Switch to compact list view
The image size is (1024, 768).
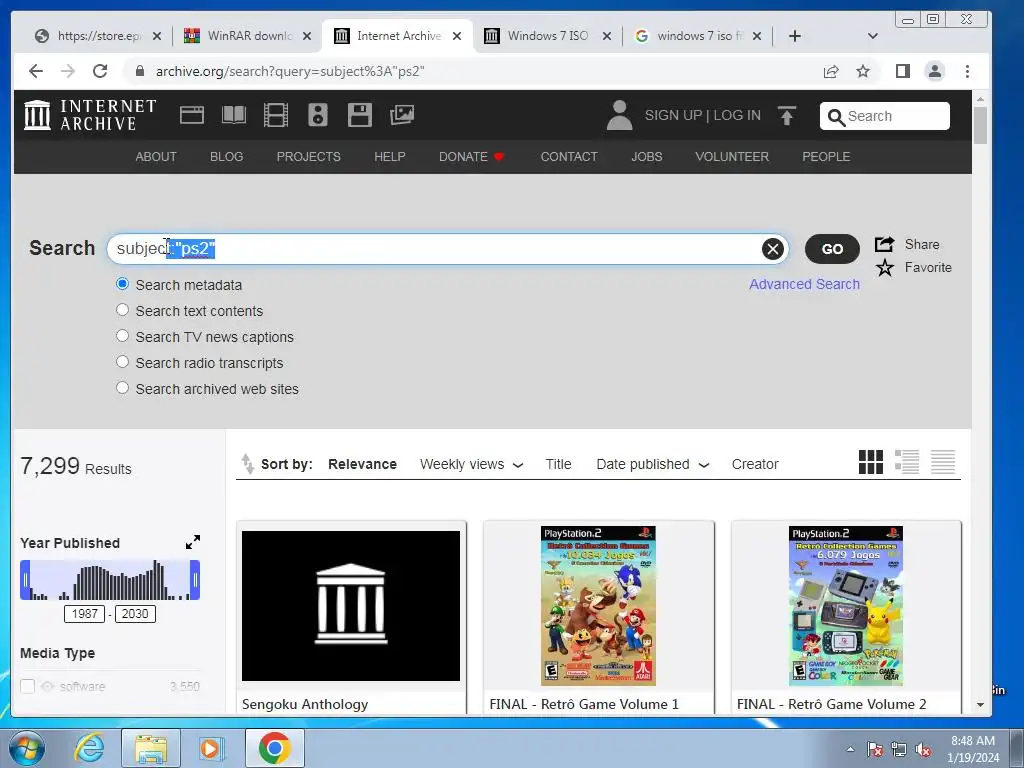click(942, 462)
